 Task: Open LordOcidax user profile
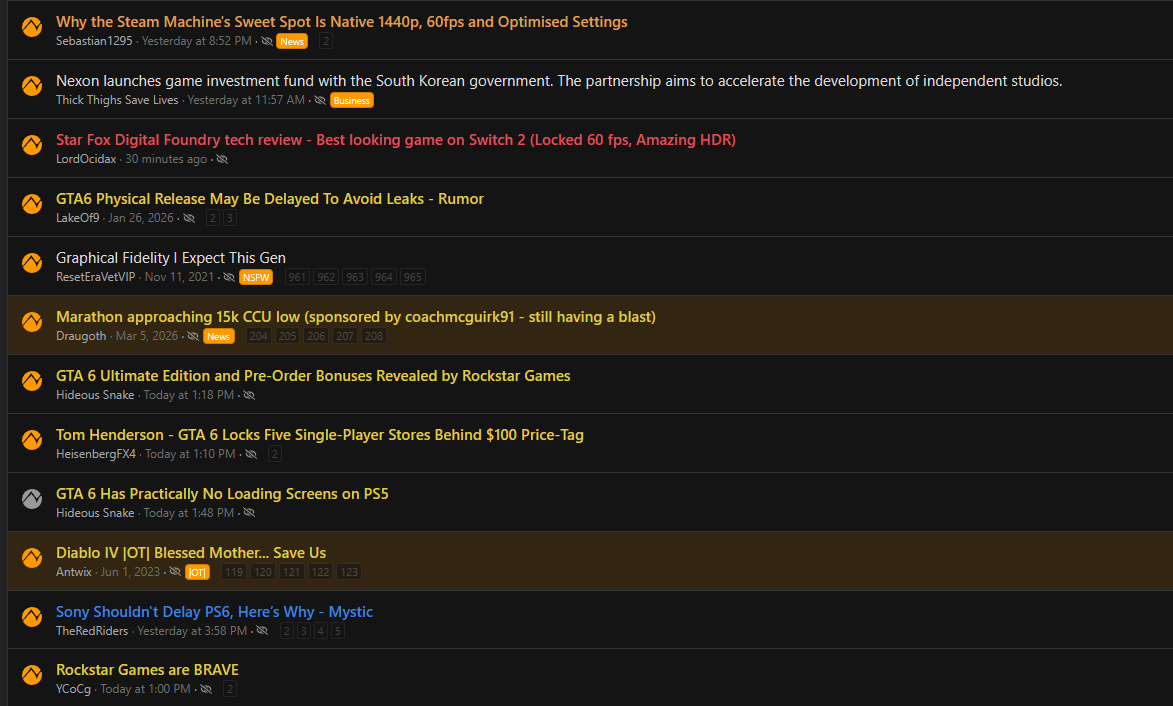pos(86,159)
